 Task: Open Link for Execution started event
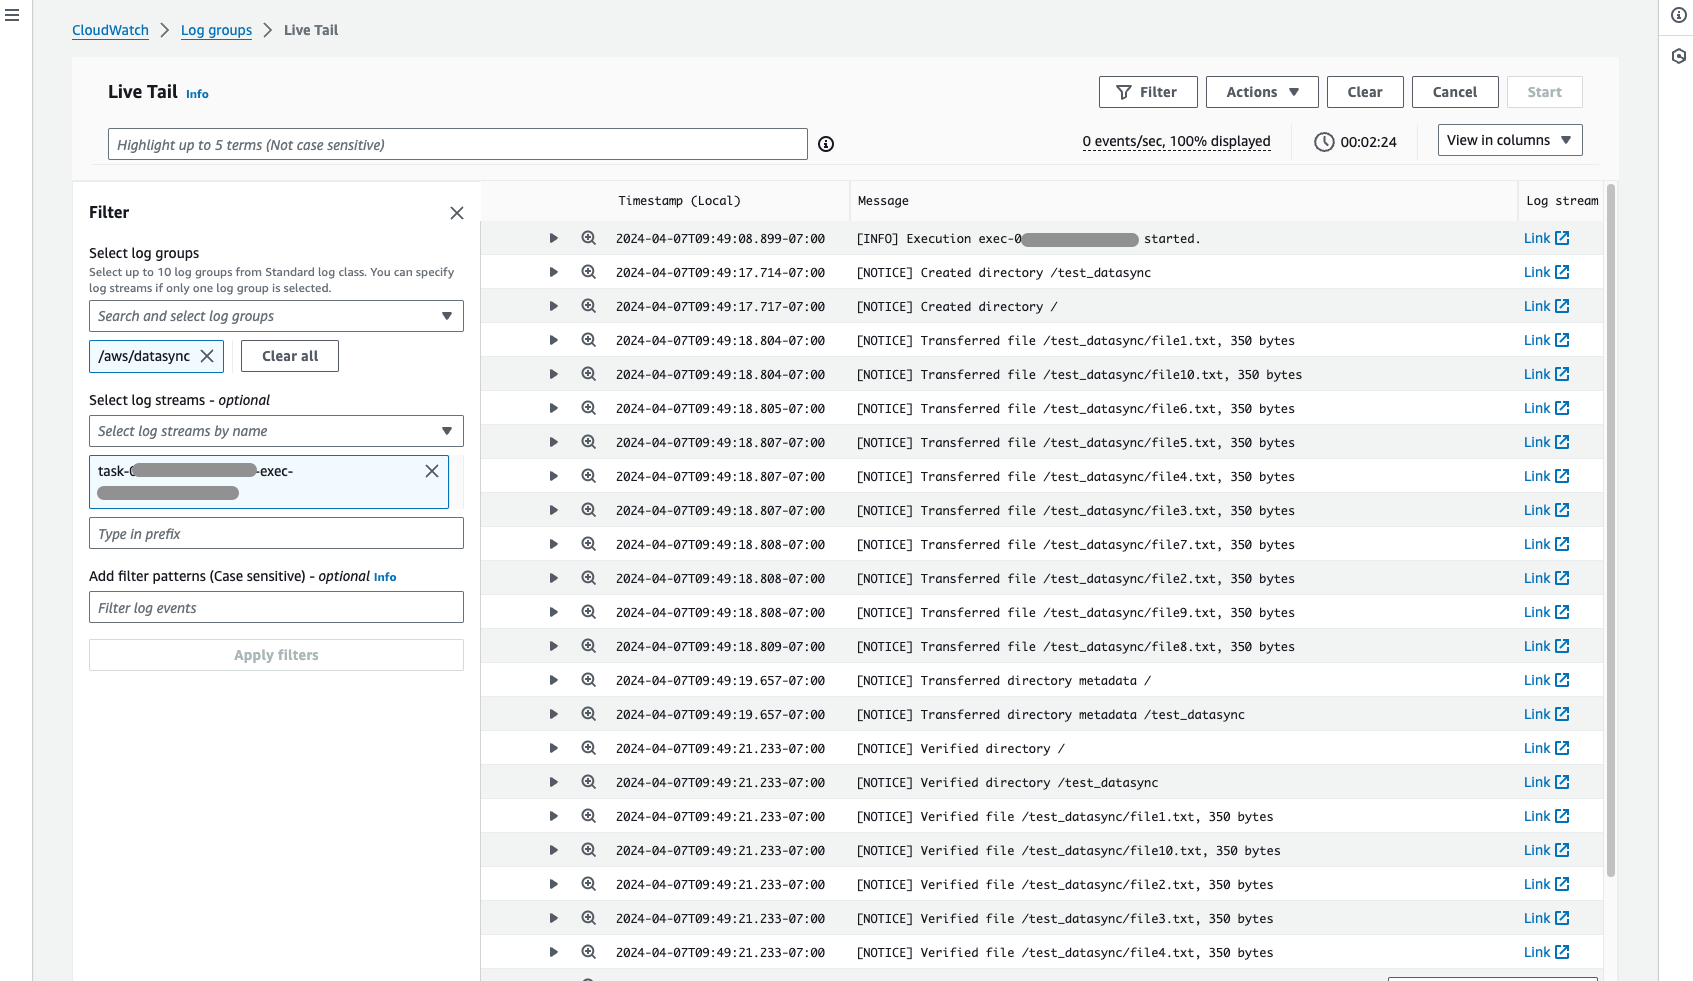[x=1546, y=238]
